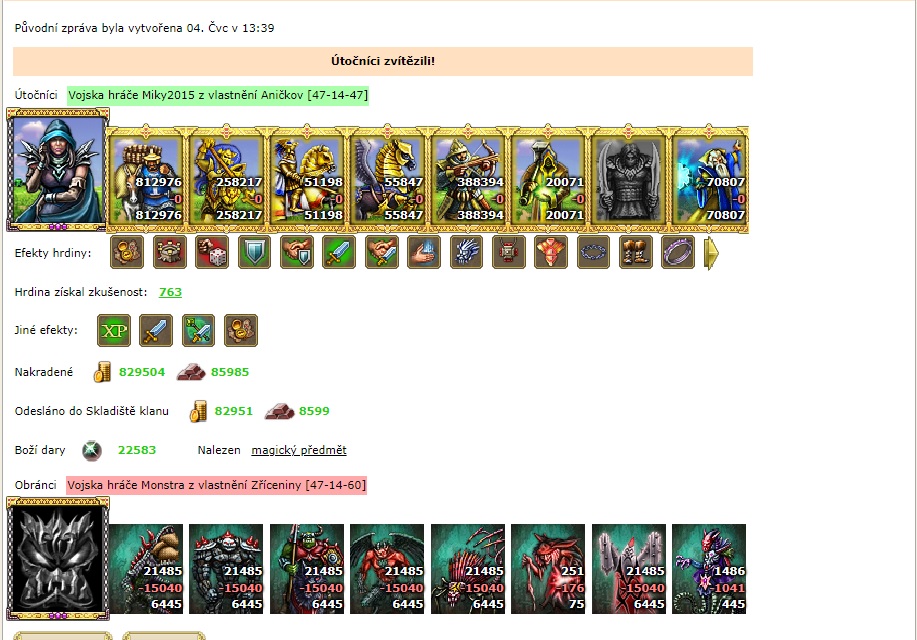Select the red demon defender unit 251

click(548, 569)
